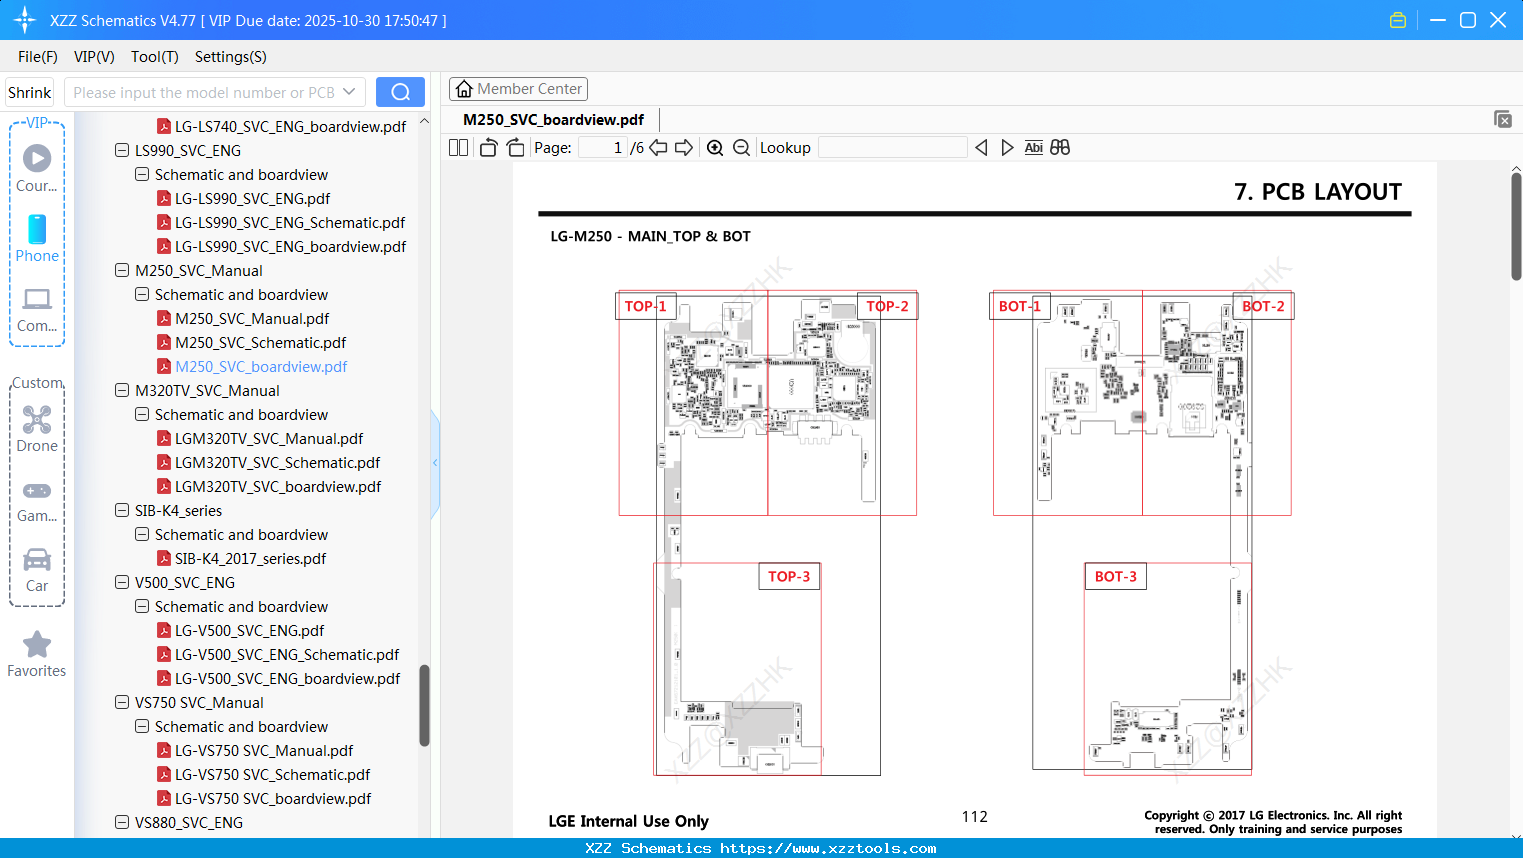Select the zoom in magnifier tool
The height and width of the screenshot is (858, 1523).
coord(715,147)
